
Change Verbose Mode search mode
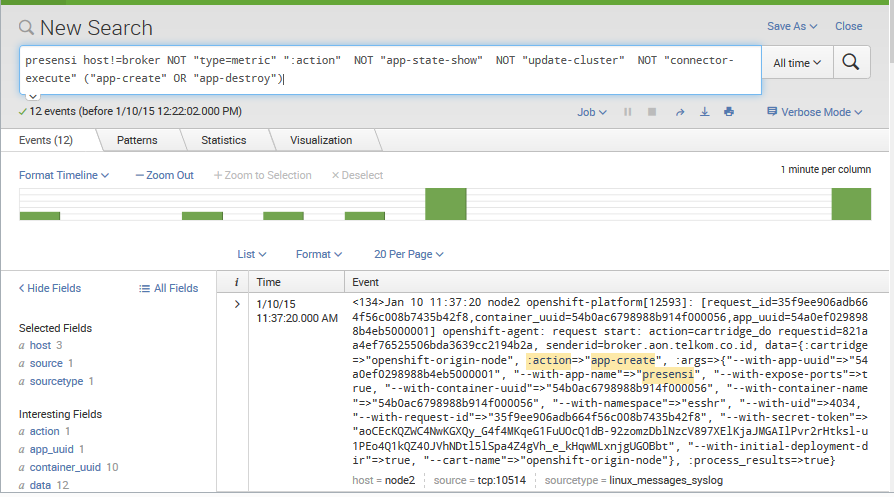pos(815,112)
